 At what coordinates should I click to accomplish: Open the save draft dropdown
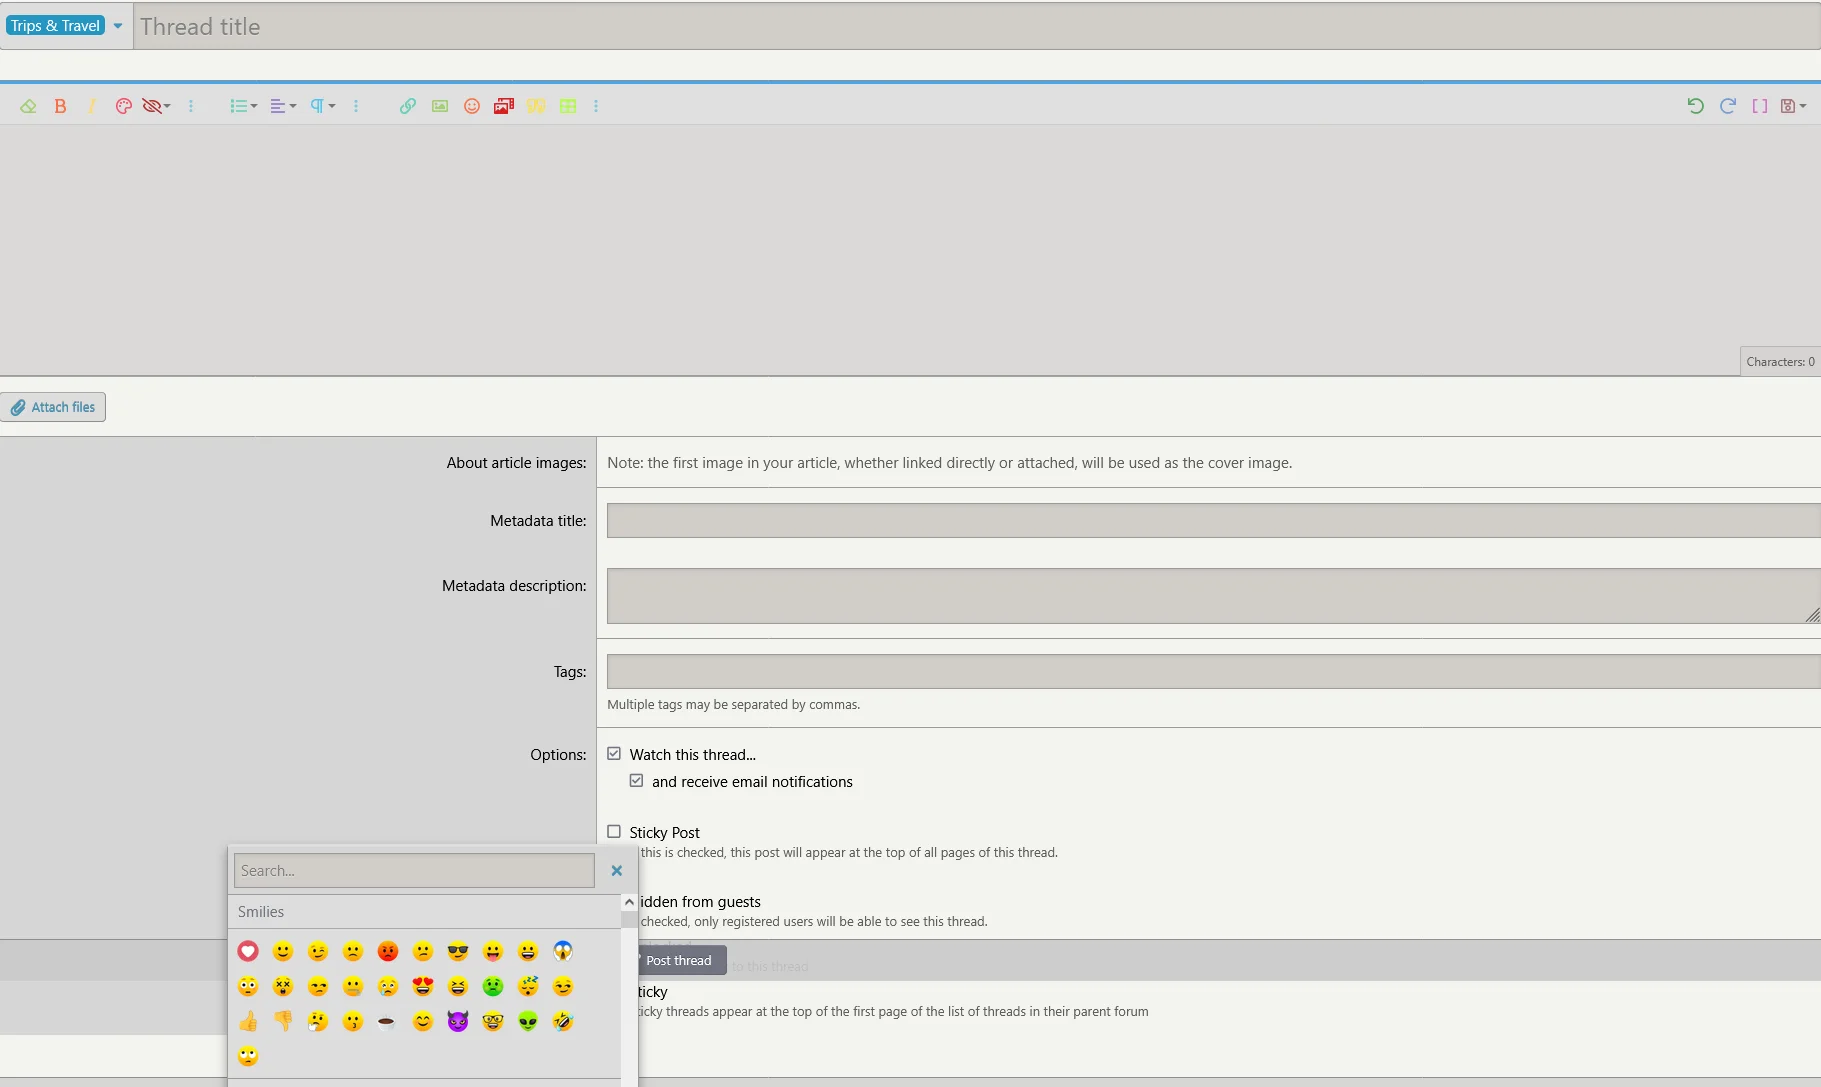point(1793,106)
